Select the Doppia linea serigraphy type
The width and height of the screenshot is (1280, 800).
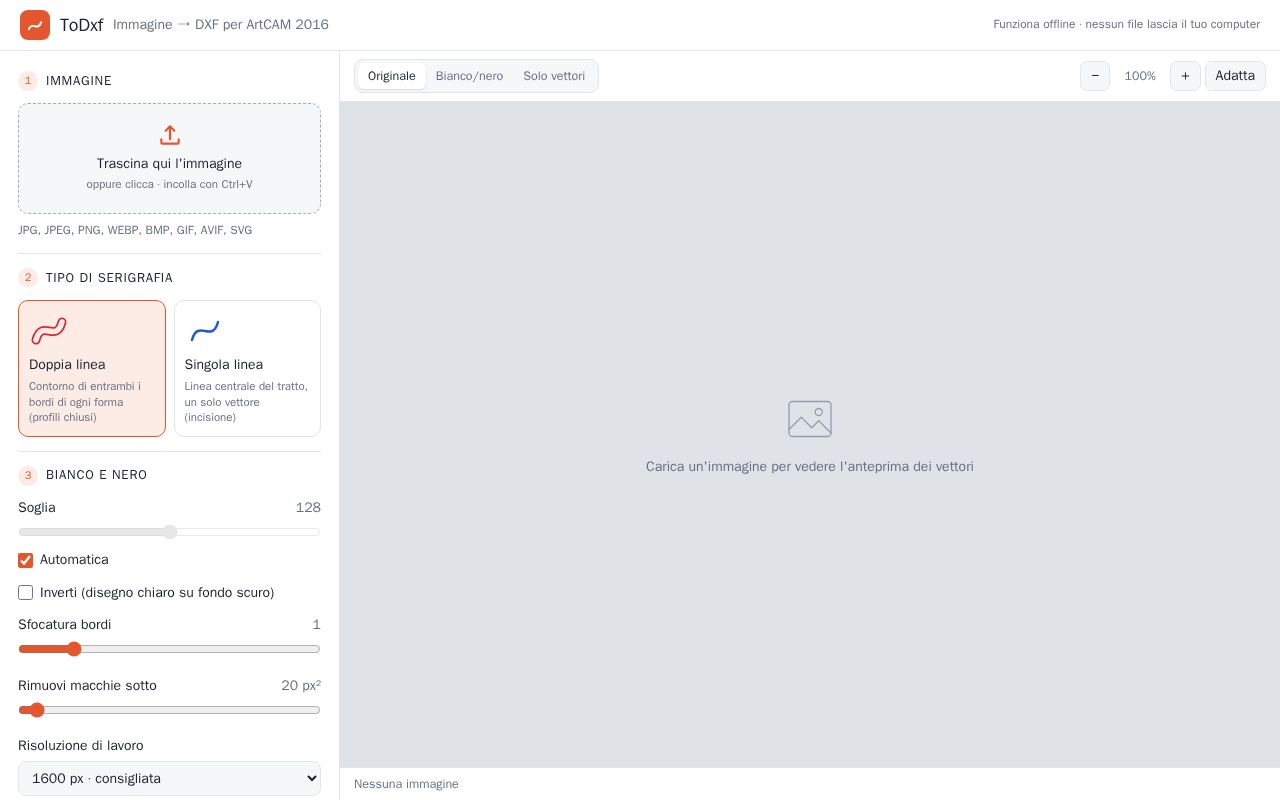(x=92, y=368)
